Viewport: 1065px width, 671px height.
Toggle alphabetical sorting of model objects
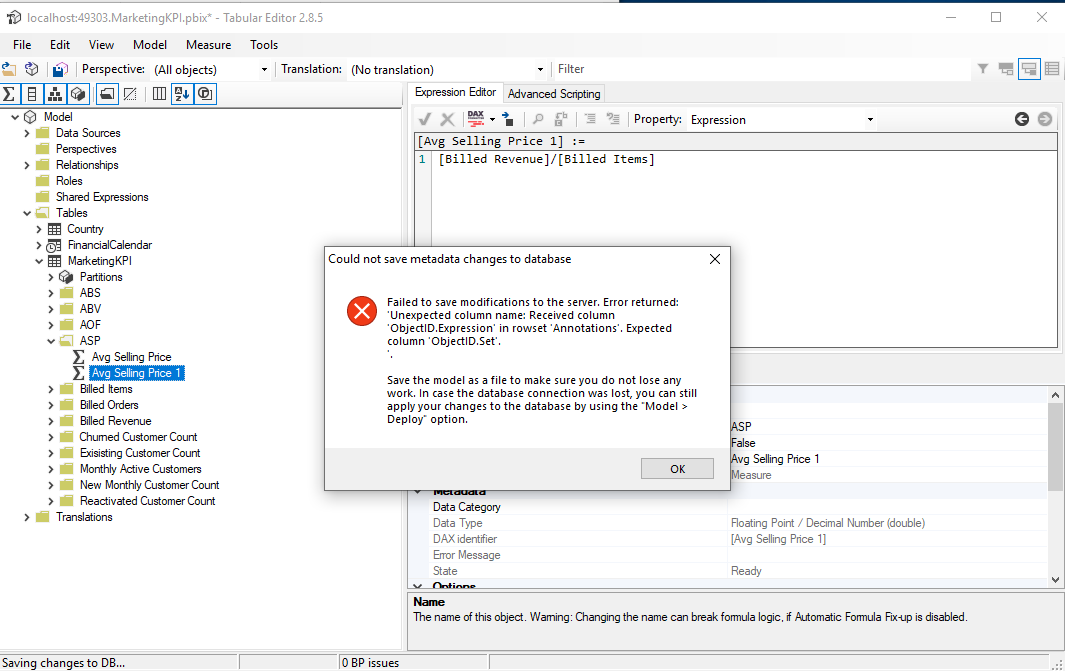(181, 93)
